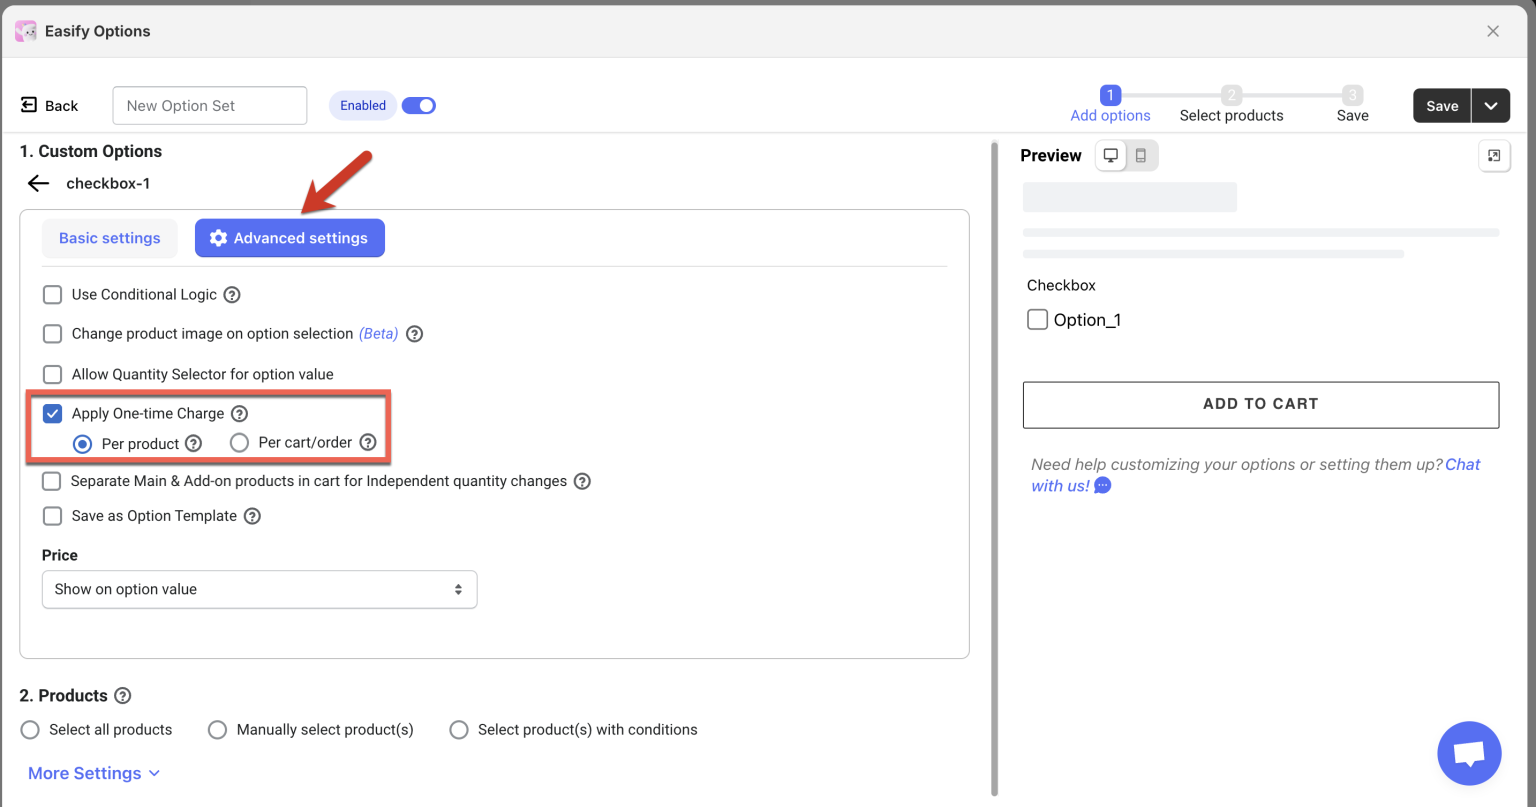Expand More Settings section
Viewport: 1536px width, 807px height.
tap(94, 773)
